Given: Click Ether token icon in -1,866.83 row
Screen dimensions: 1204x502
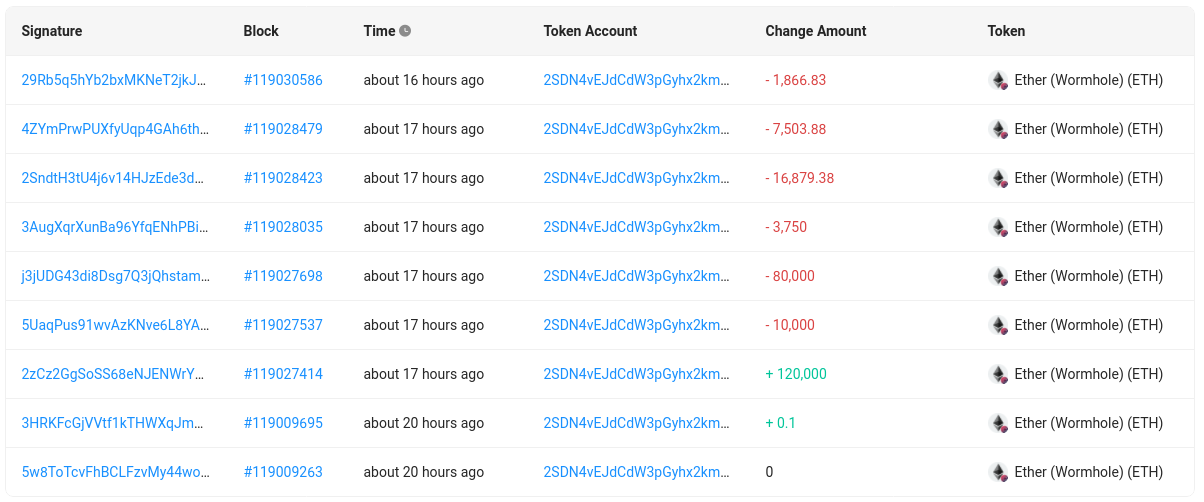Looking at the screenshot, I should (998, 81).
